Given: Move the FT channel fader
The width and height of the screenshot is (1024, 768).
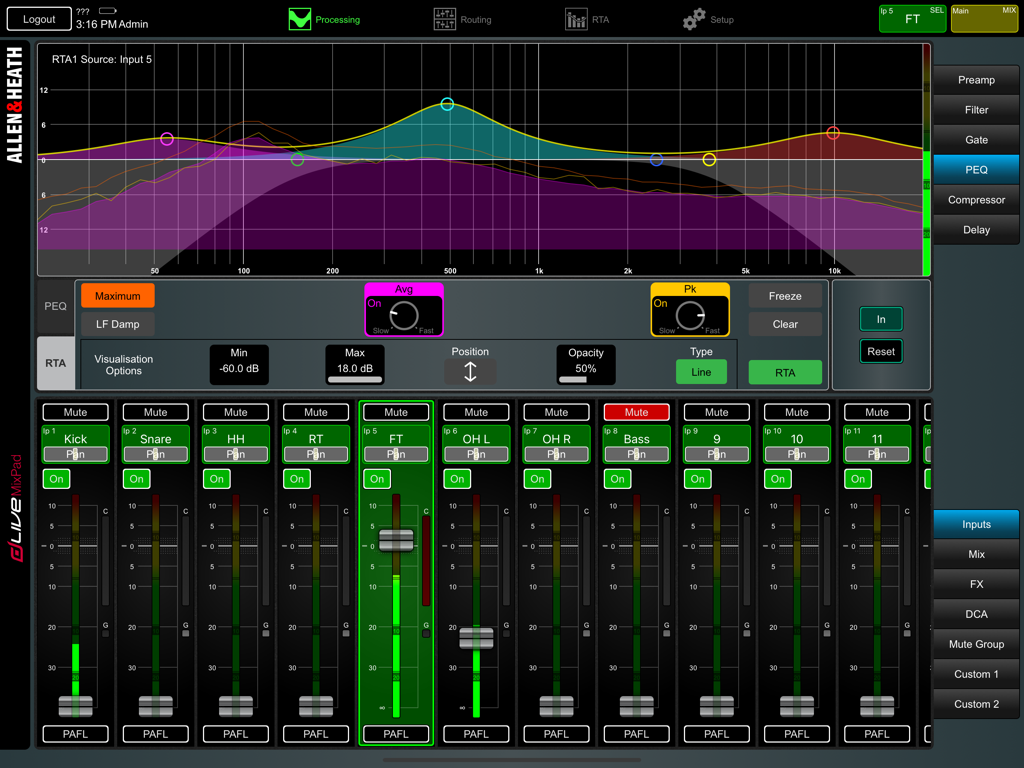Looking at the screenshot, I should tap(396, 540).
